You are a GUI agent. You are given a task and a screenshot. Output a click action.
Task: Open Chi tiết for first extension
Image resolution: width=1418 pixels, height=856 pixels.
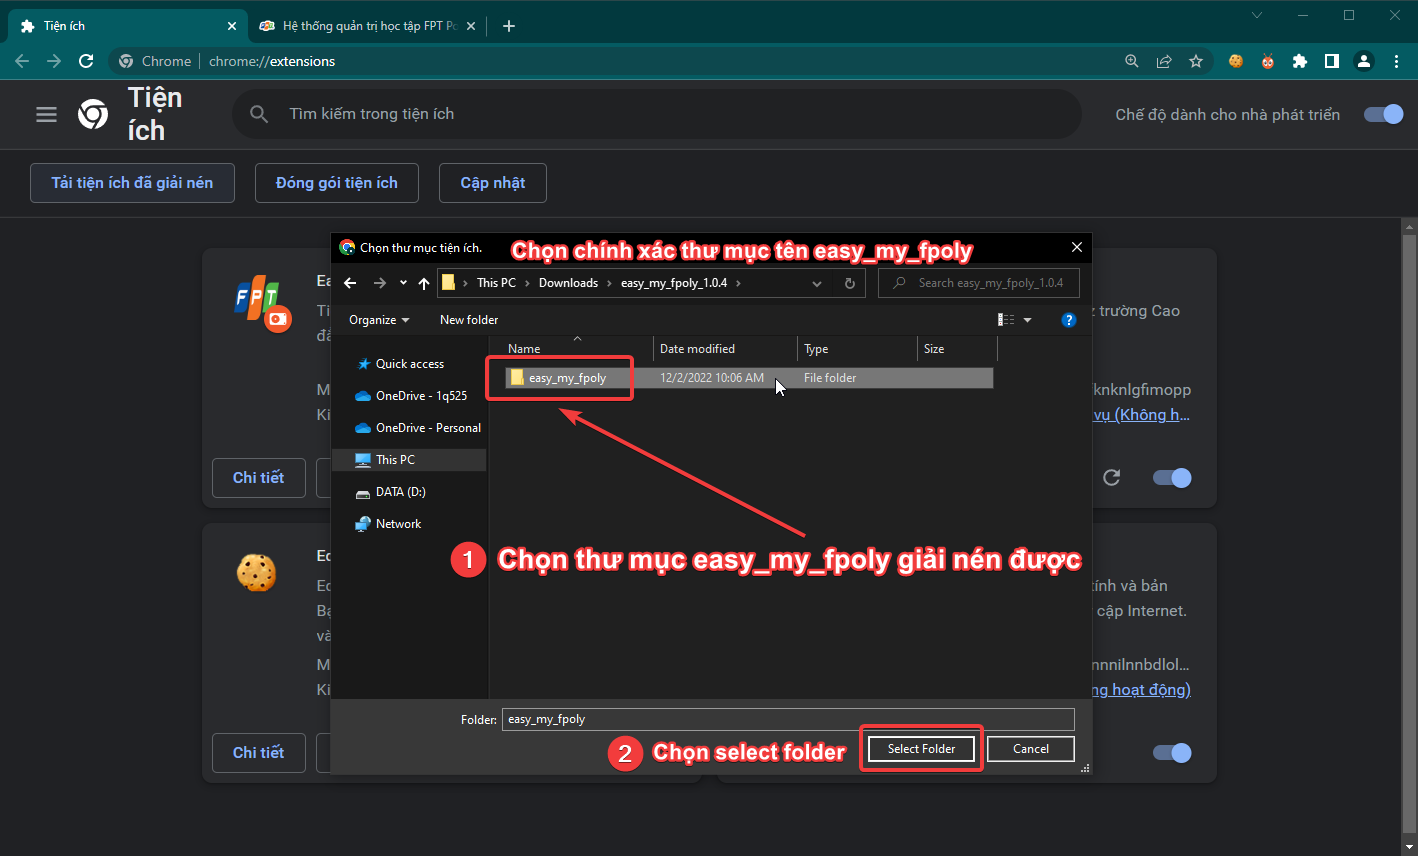coord(258,478)
